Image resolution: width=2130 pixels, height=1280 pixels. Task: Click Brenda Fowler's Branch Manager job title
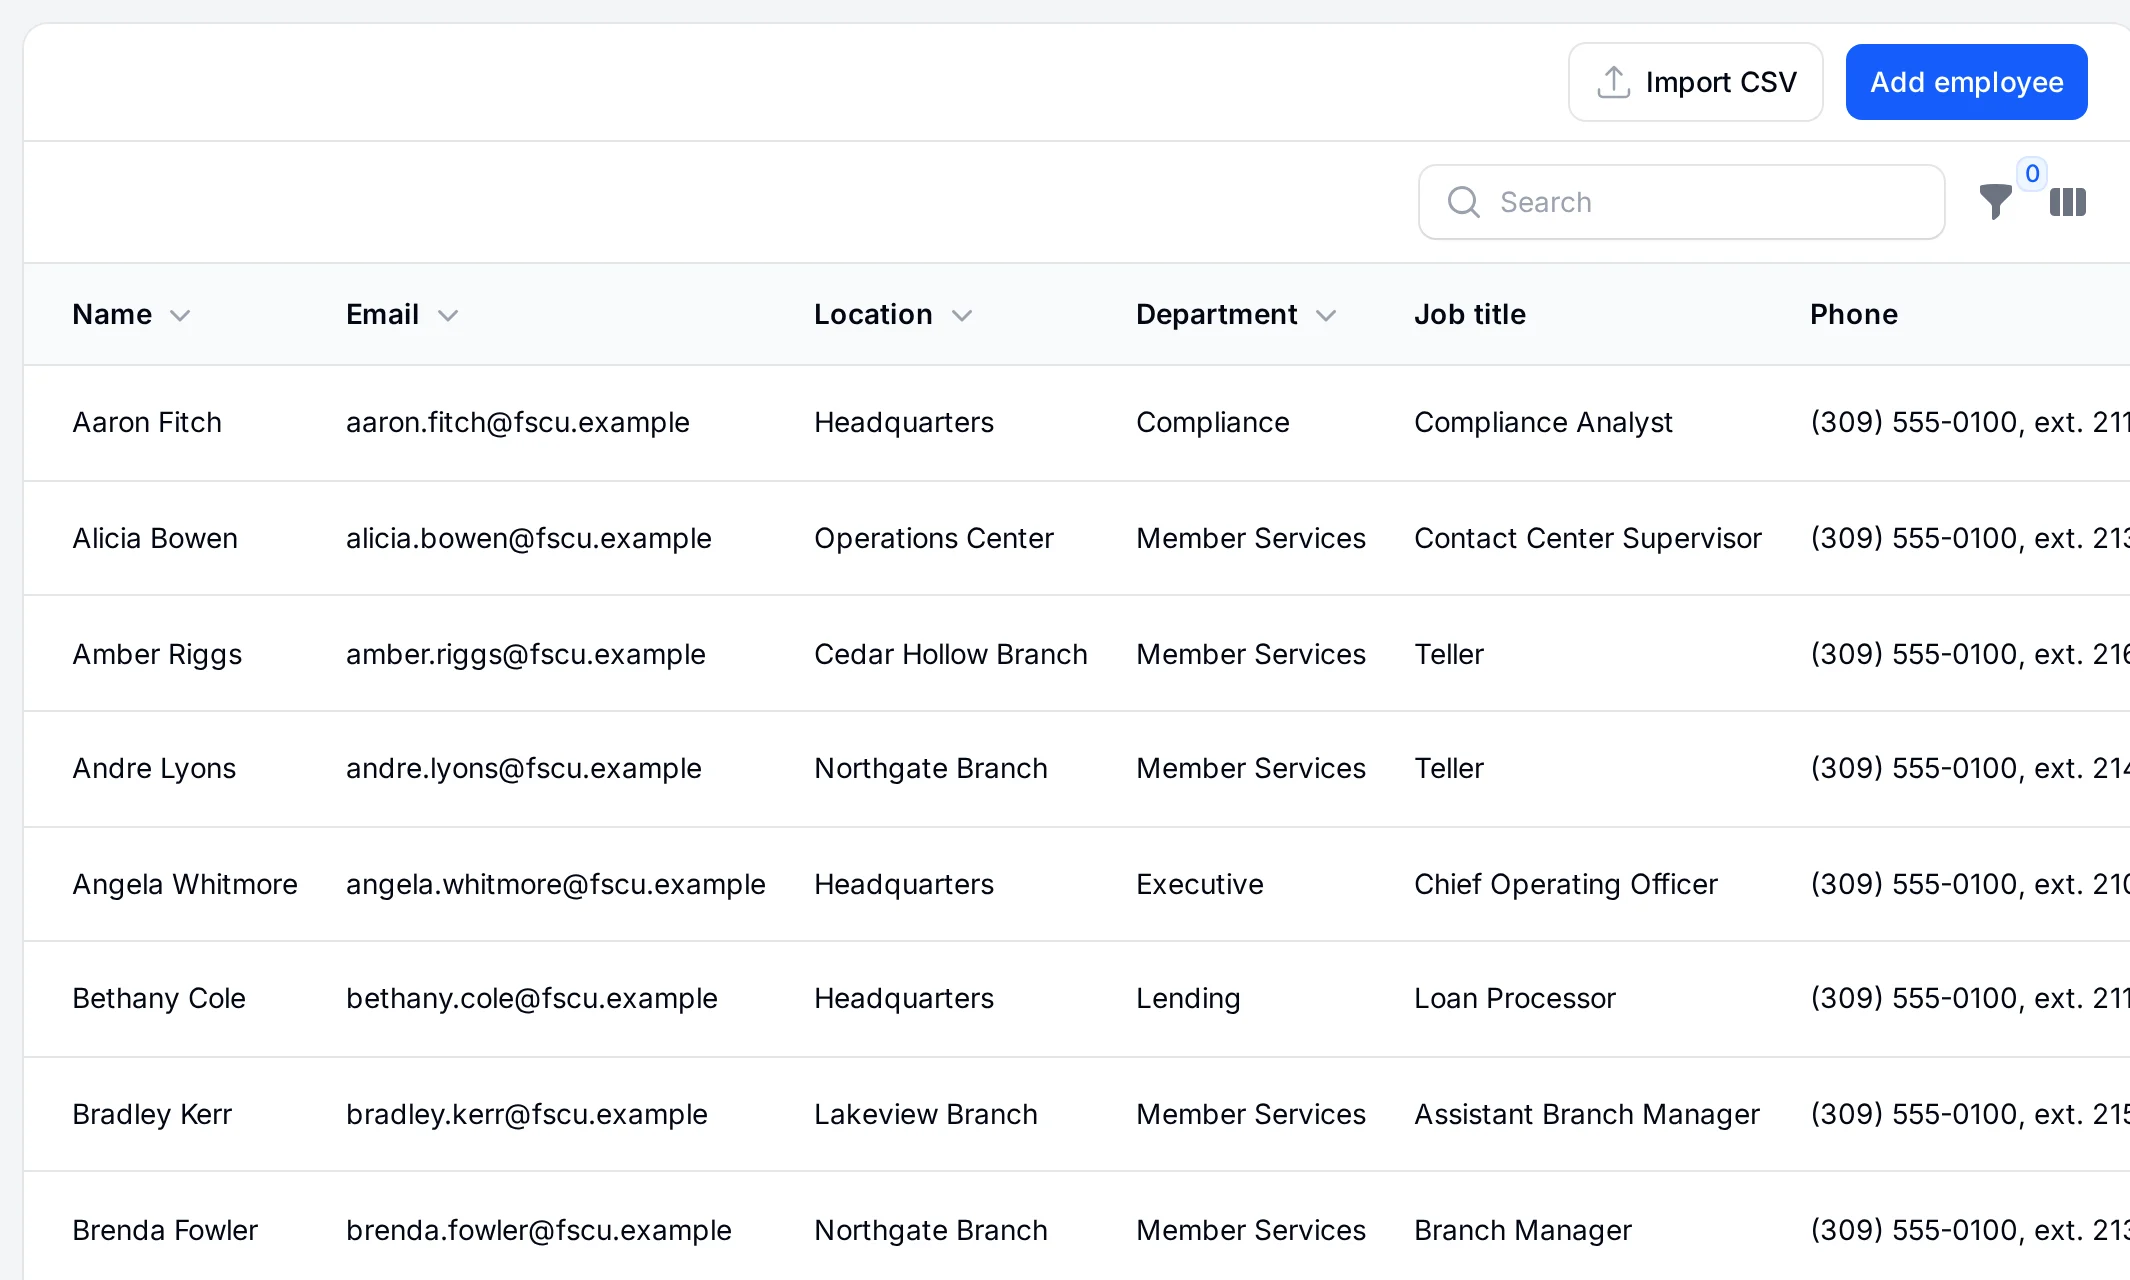[1523, 1230]
